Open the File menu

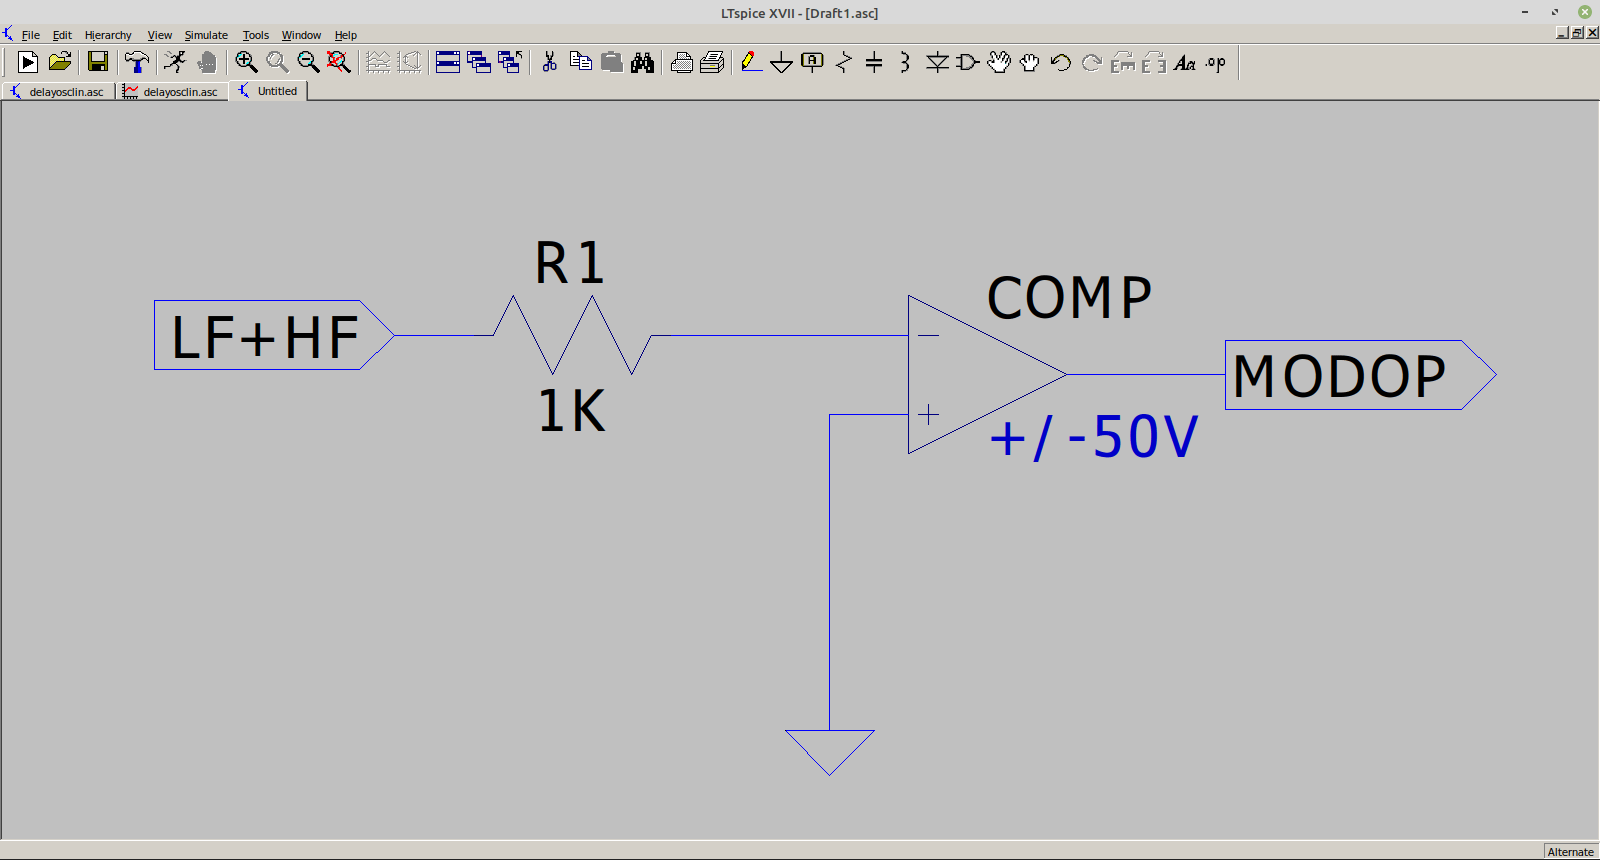tap(31, 35)
